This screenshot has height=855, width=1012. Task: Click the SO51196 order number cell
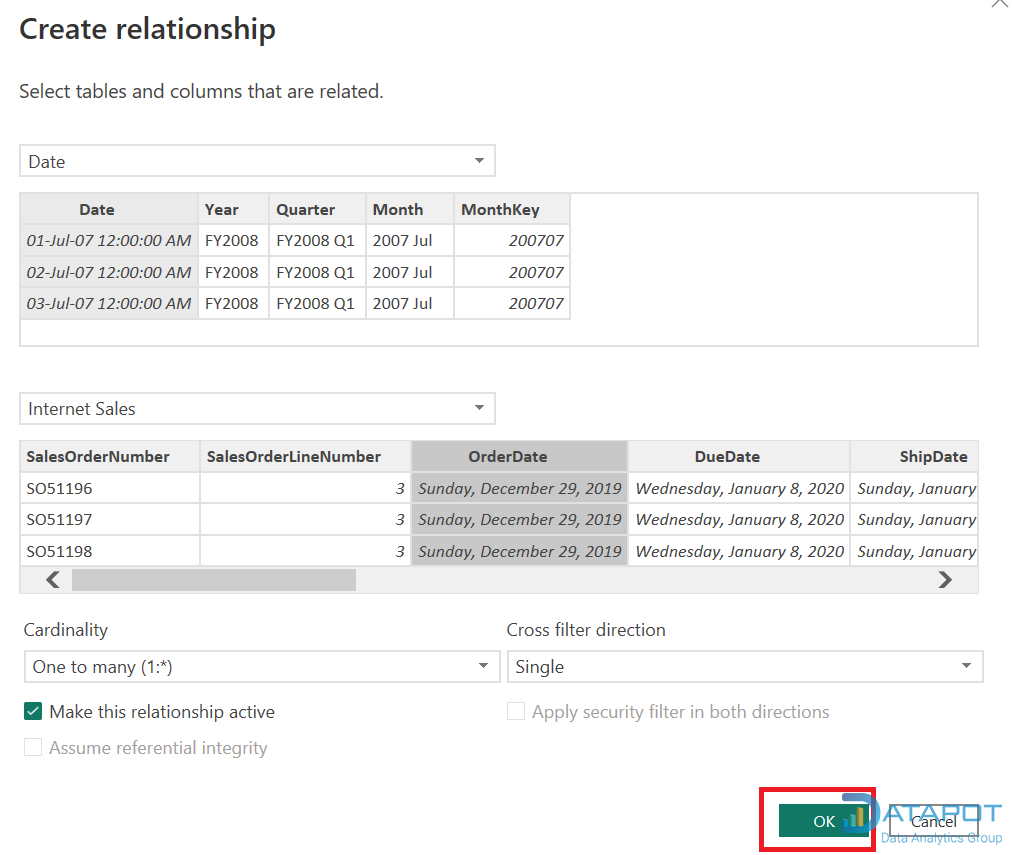(58, 487)
